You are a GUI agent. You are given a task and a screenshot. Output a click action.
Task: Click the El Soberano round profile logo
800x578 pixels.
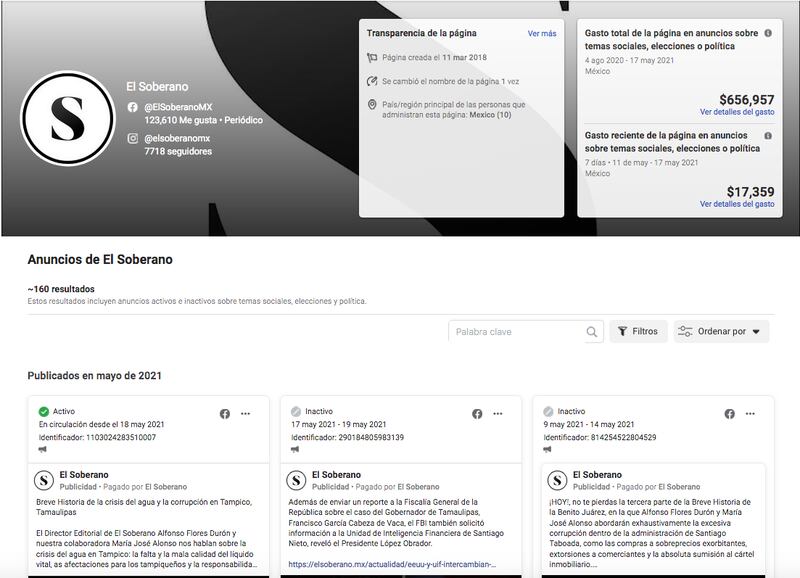(68, 118)
